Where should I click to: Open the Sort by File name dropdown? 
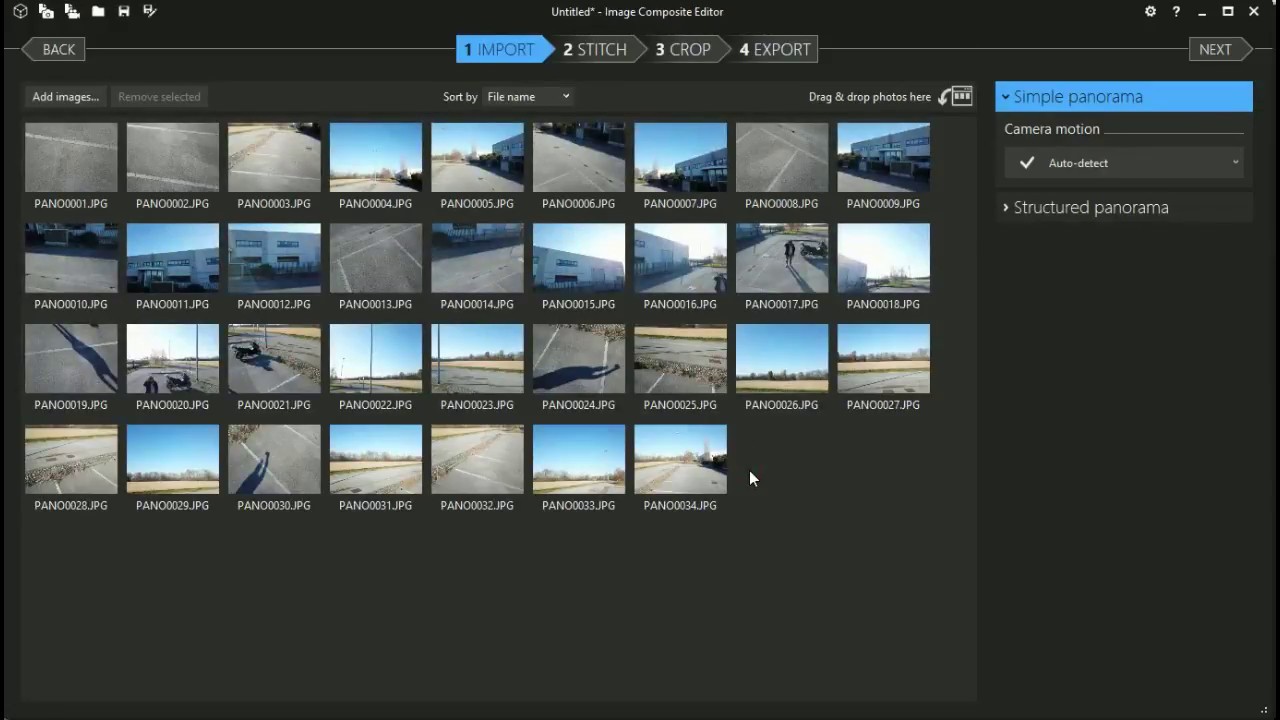(x=528, y=97)
